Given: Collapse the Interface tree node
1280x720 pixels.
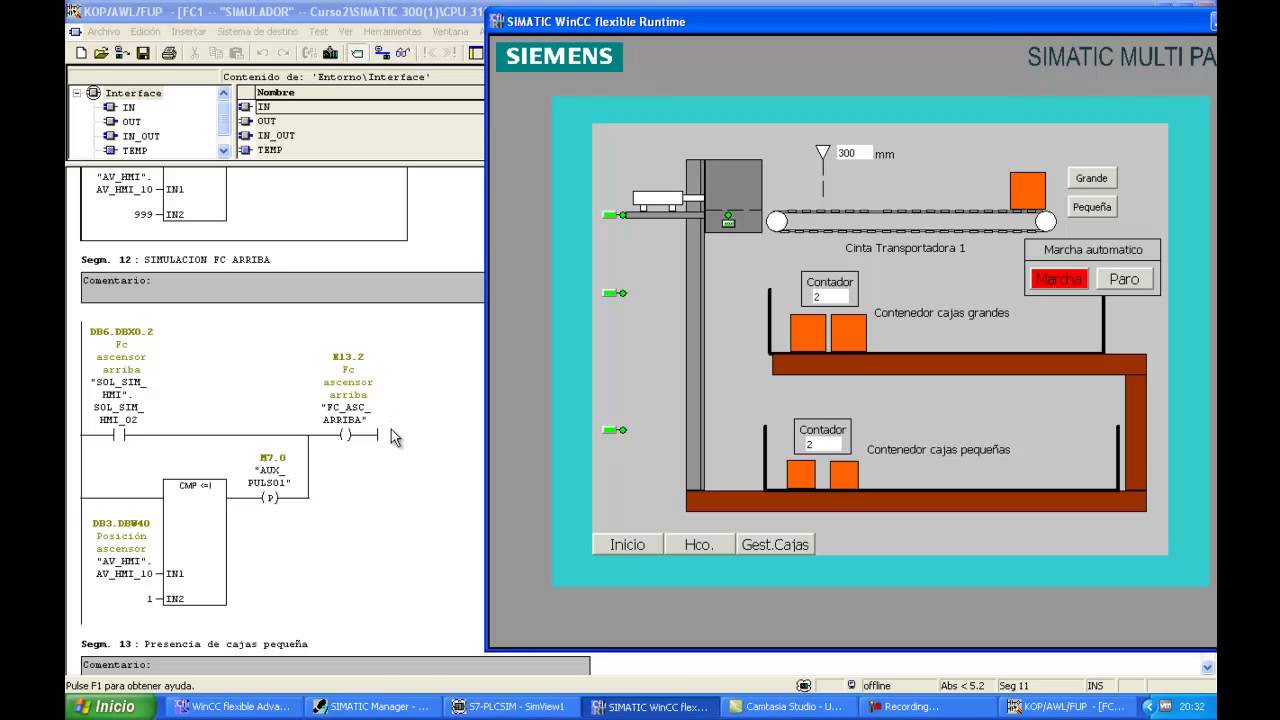Looking at the screenshot, I should 77,93.
